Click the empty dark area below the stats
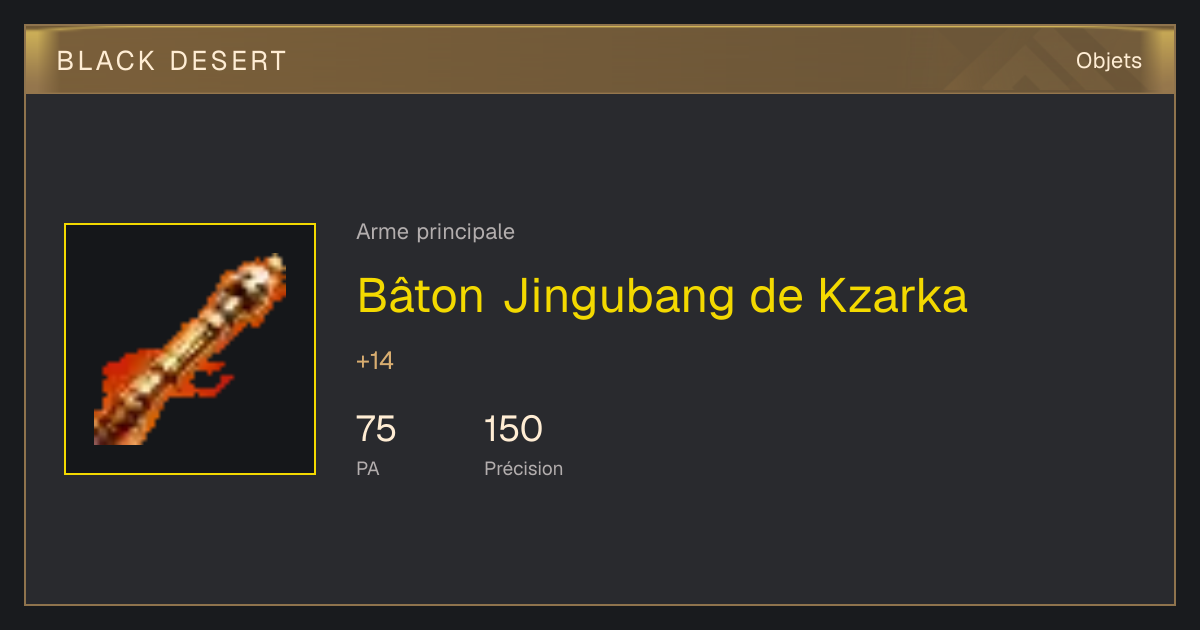Image resolution: width=1200 pixels, height=630 pixels. (600, 545)
